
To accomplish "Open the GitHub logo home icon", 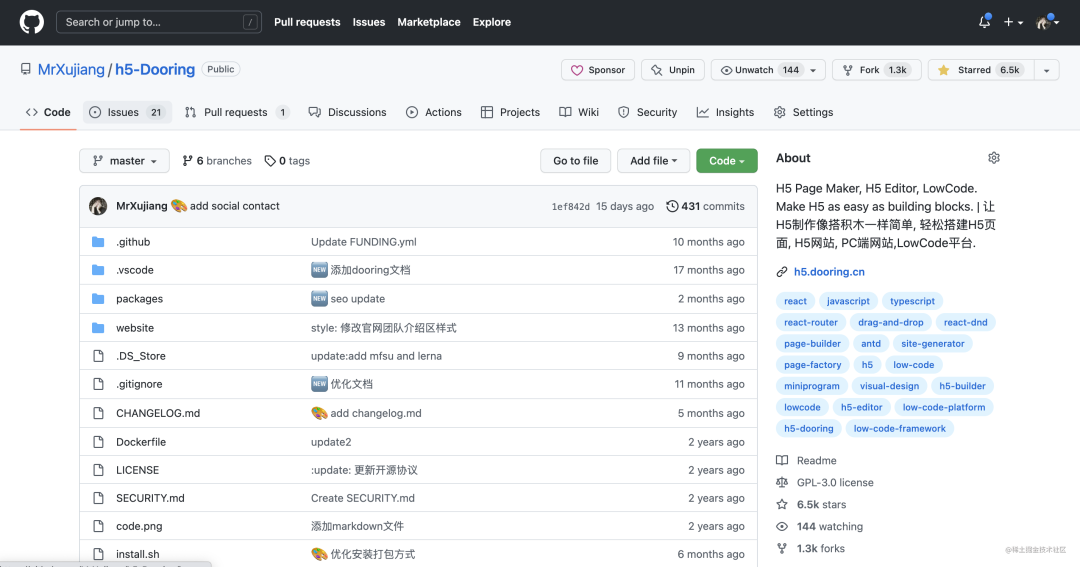I will (x=32, y=22).
